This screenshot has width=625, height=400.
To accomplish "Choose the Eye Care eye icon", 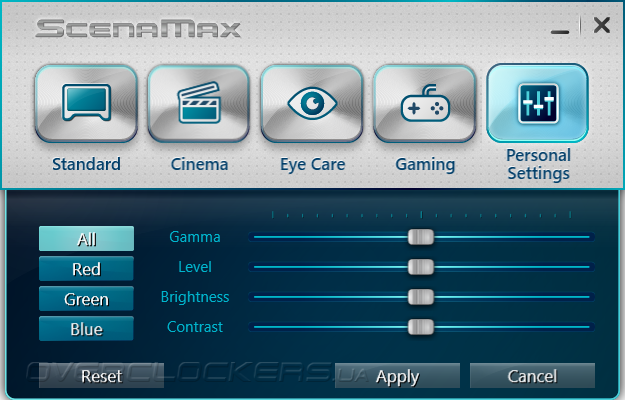I will click(312, 104).
